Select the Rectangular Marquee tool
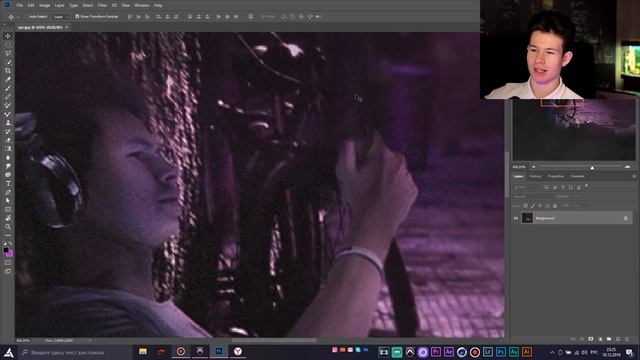This screenshot has width=640, height=360. [x=8, y=45]
